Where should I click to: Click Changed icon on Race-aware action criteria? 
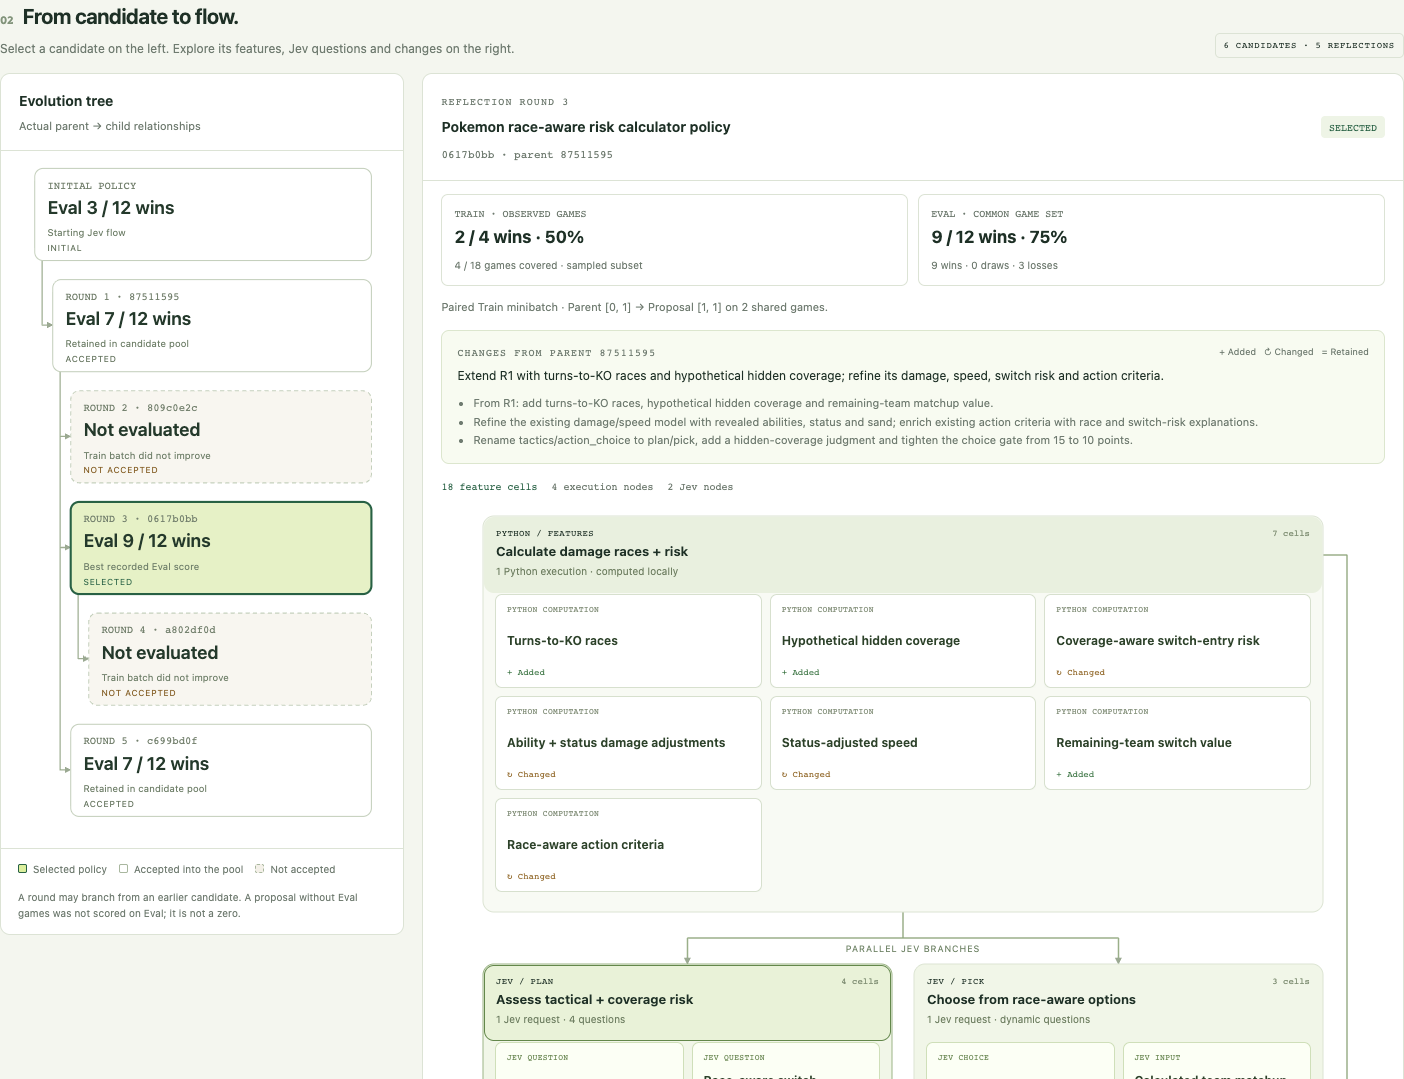tap(510, 877)
